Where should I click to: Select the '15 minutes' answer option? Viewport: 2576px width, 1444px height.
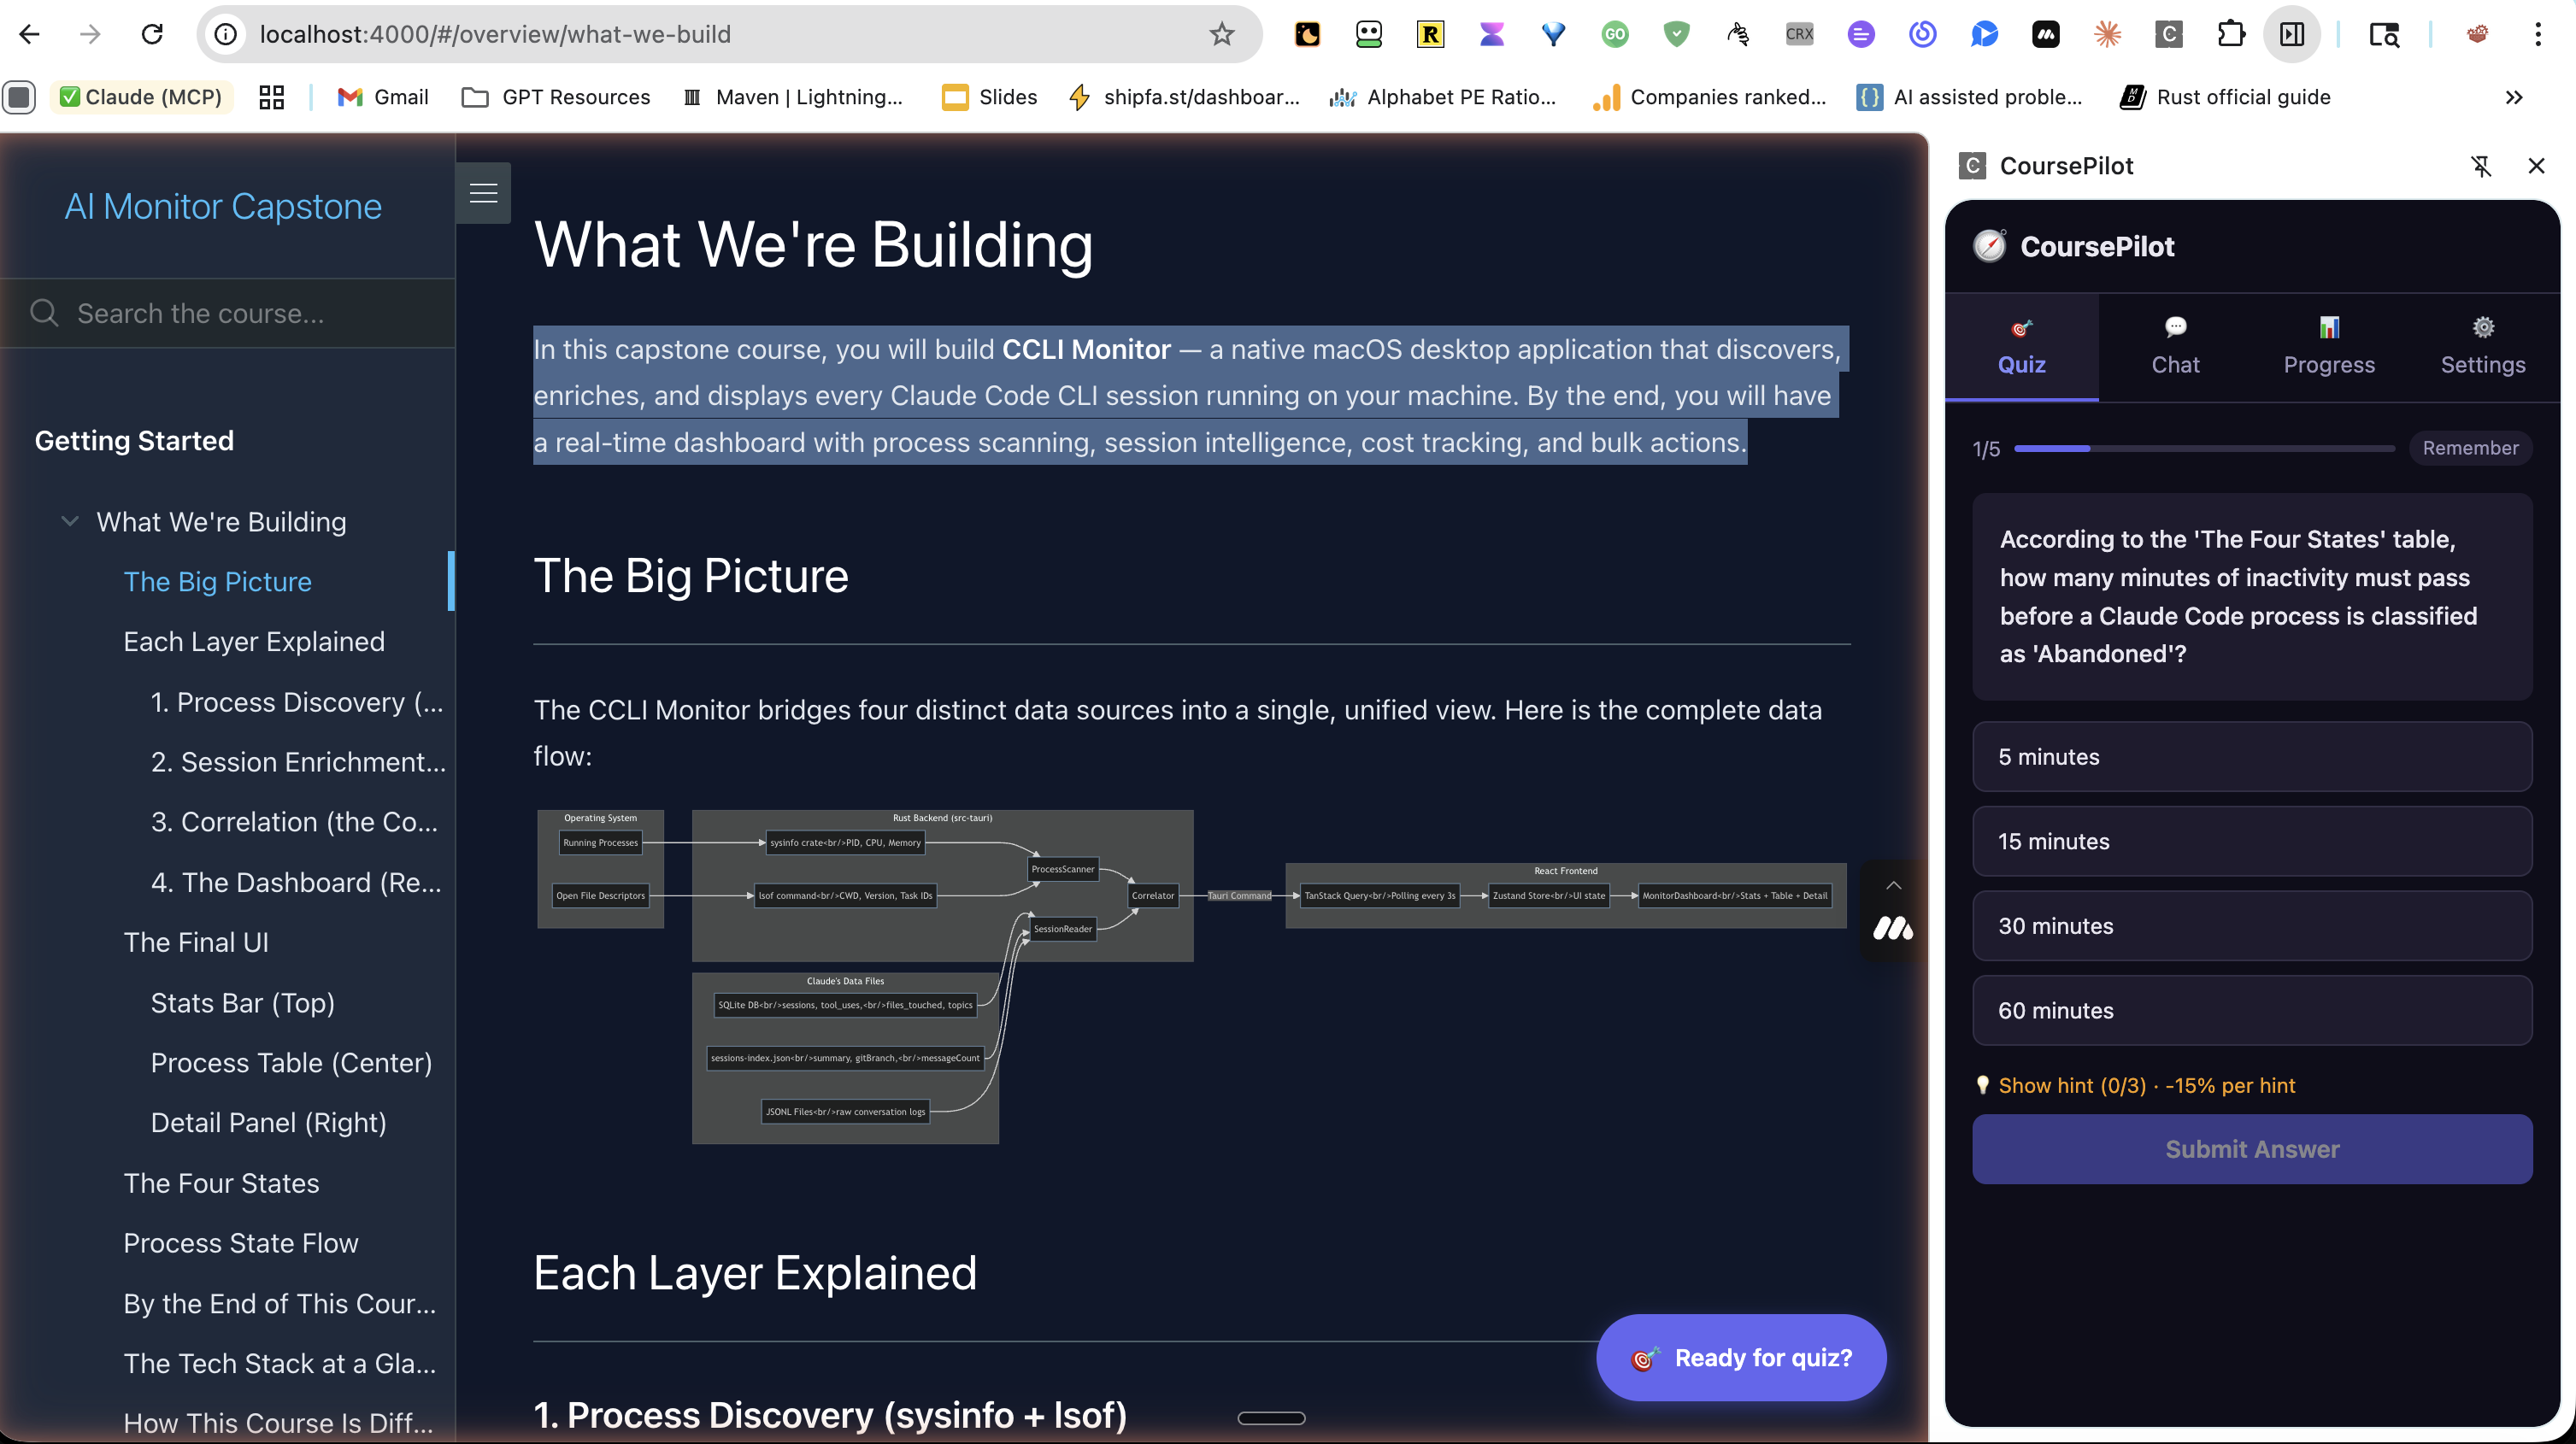(2251, 841)
